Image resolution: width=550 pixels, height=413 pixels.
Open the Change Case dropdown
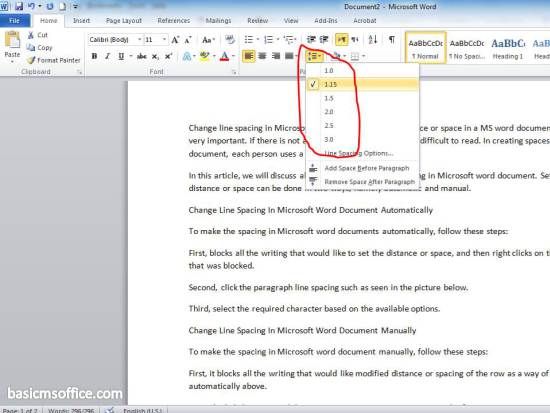(208, 40)
